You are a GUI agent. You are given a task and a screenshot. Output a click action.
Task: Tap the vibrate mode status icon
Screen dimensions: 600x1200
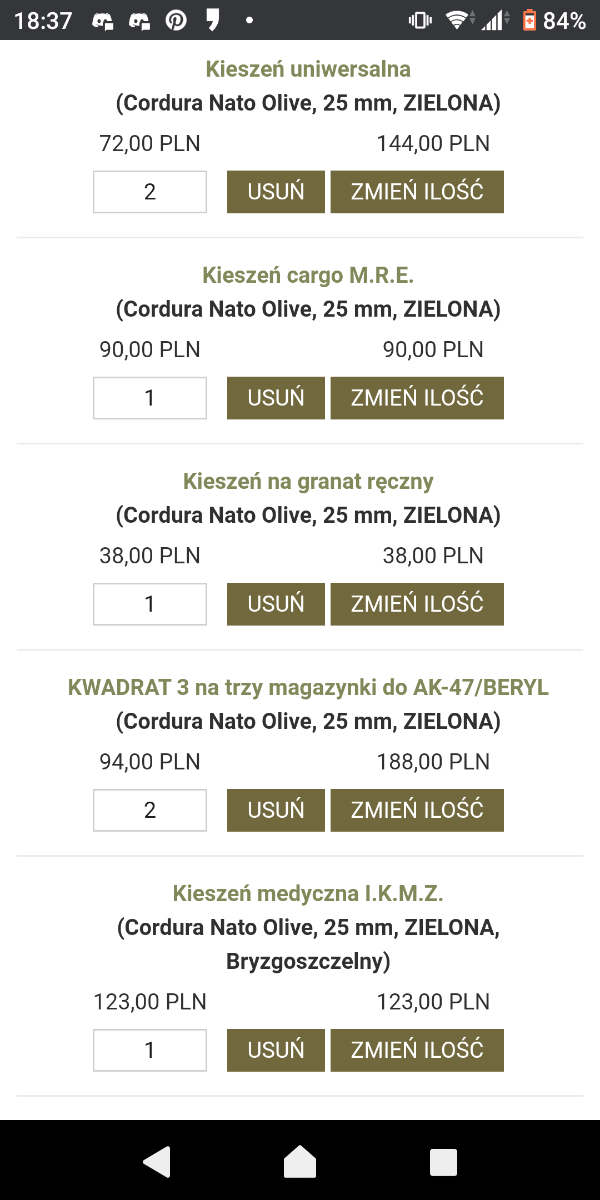420,20
